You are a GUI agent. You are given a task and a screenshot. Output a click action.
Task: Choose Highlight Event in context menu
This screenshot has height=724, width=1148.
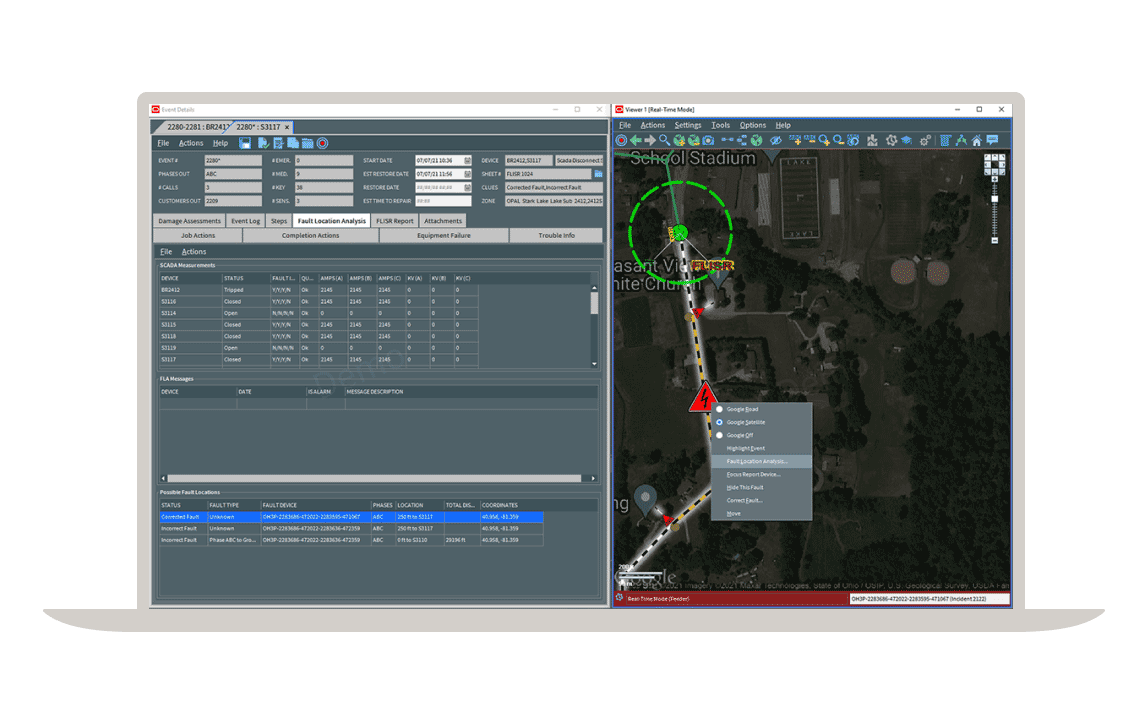(x=761, y=448)
